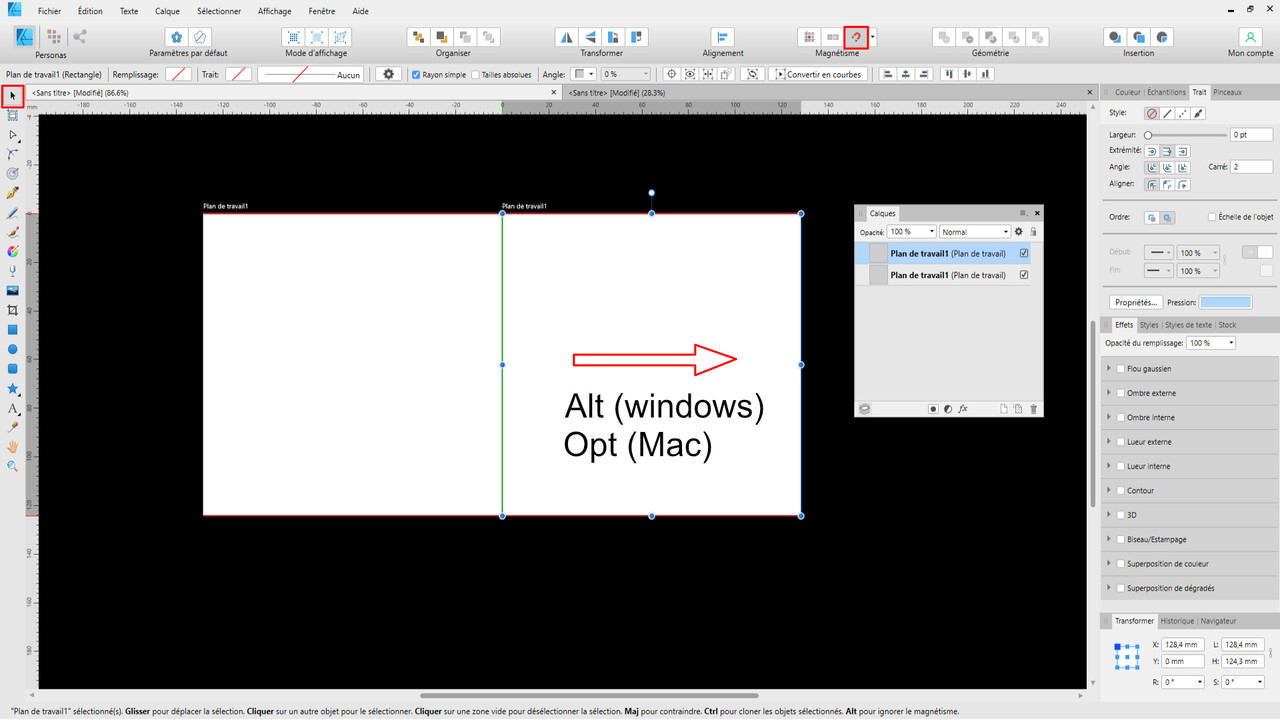Open the Normal blend mode dropdown
The width and height of the screenshot is (1280, 720).
tap(974, 231)
